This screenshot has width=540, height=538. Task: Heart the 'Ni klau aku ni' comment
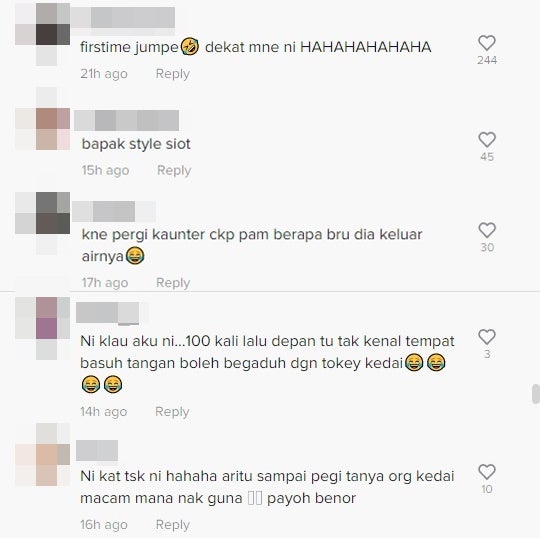(x=487, y=337)
